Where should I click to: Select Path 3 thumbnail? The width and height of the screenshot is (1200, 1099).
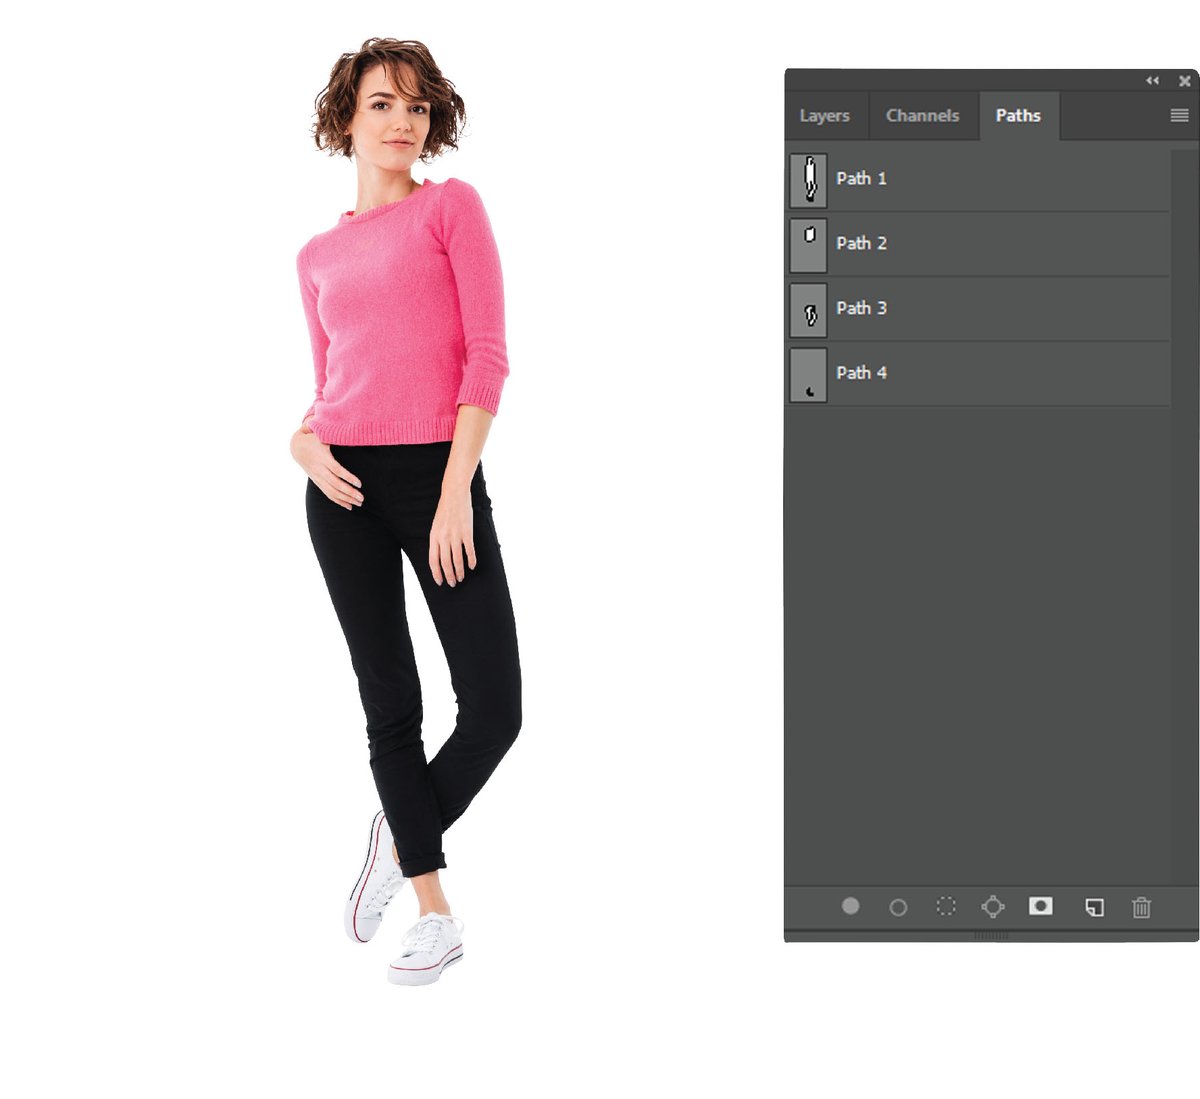tap(809, 310)
